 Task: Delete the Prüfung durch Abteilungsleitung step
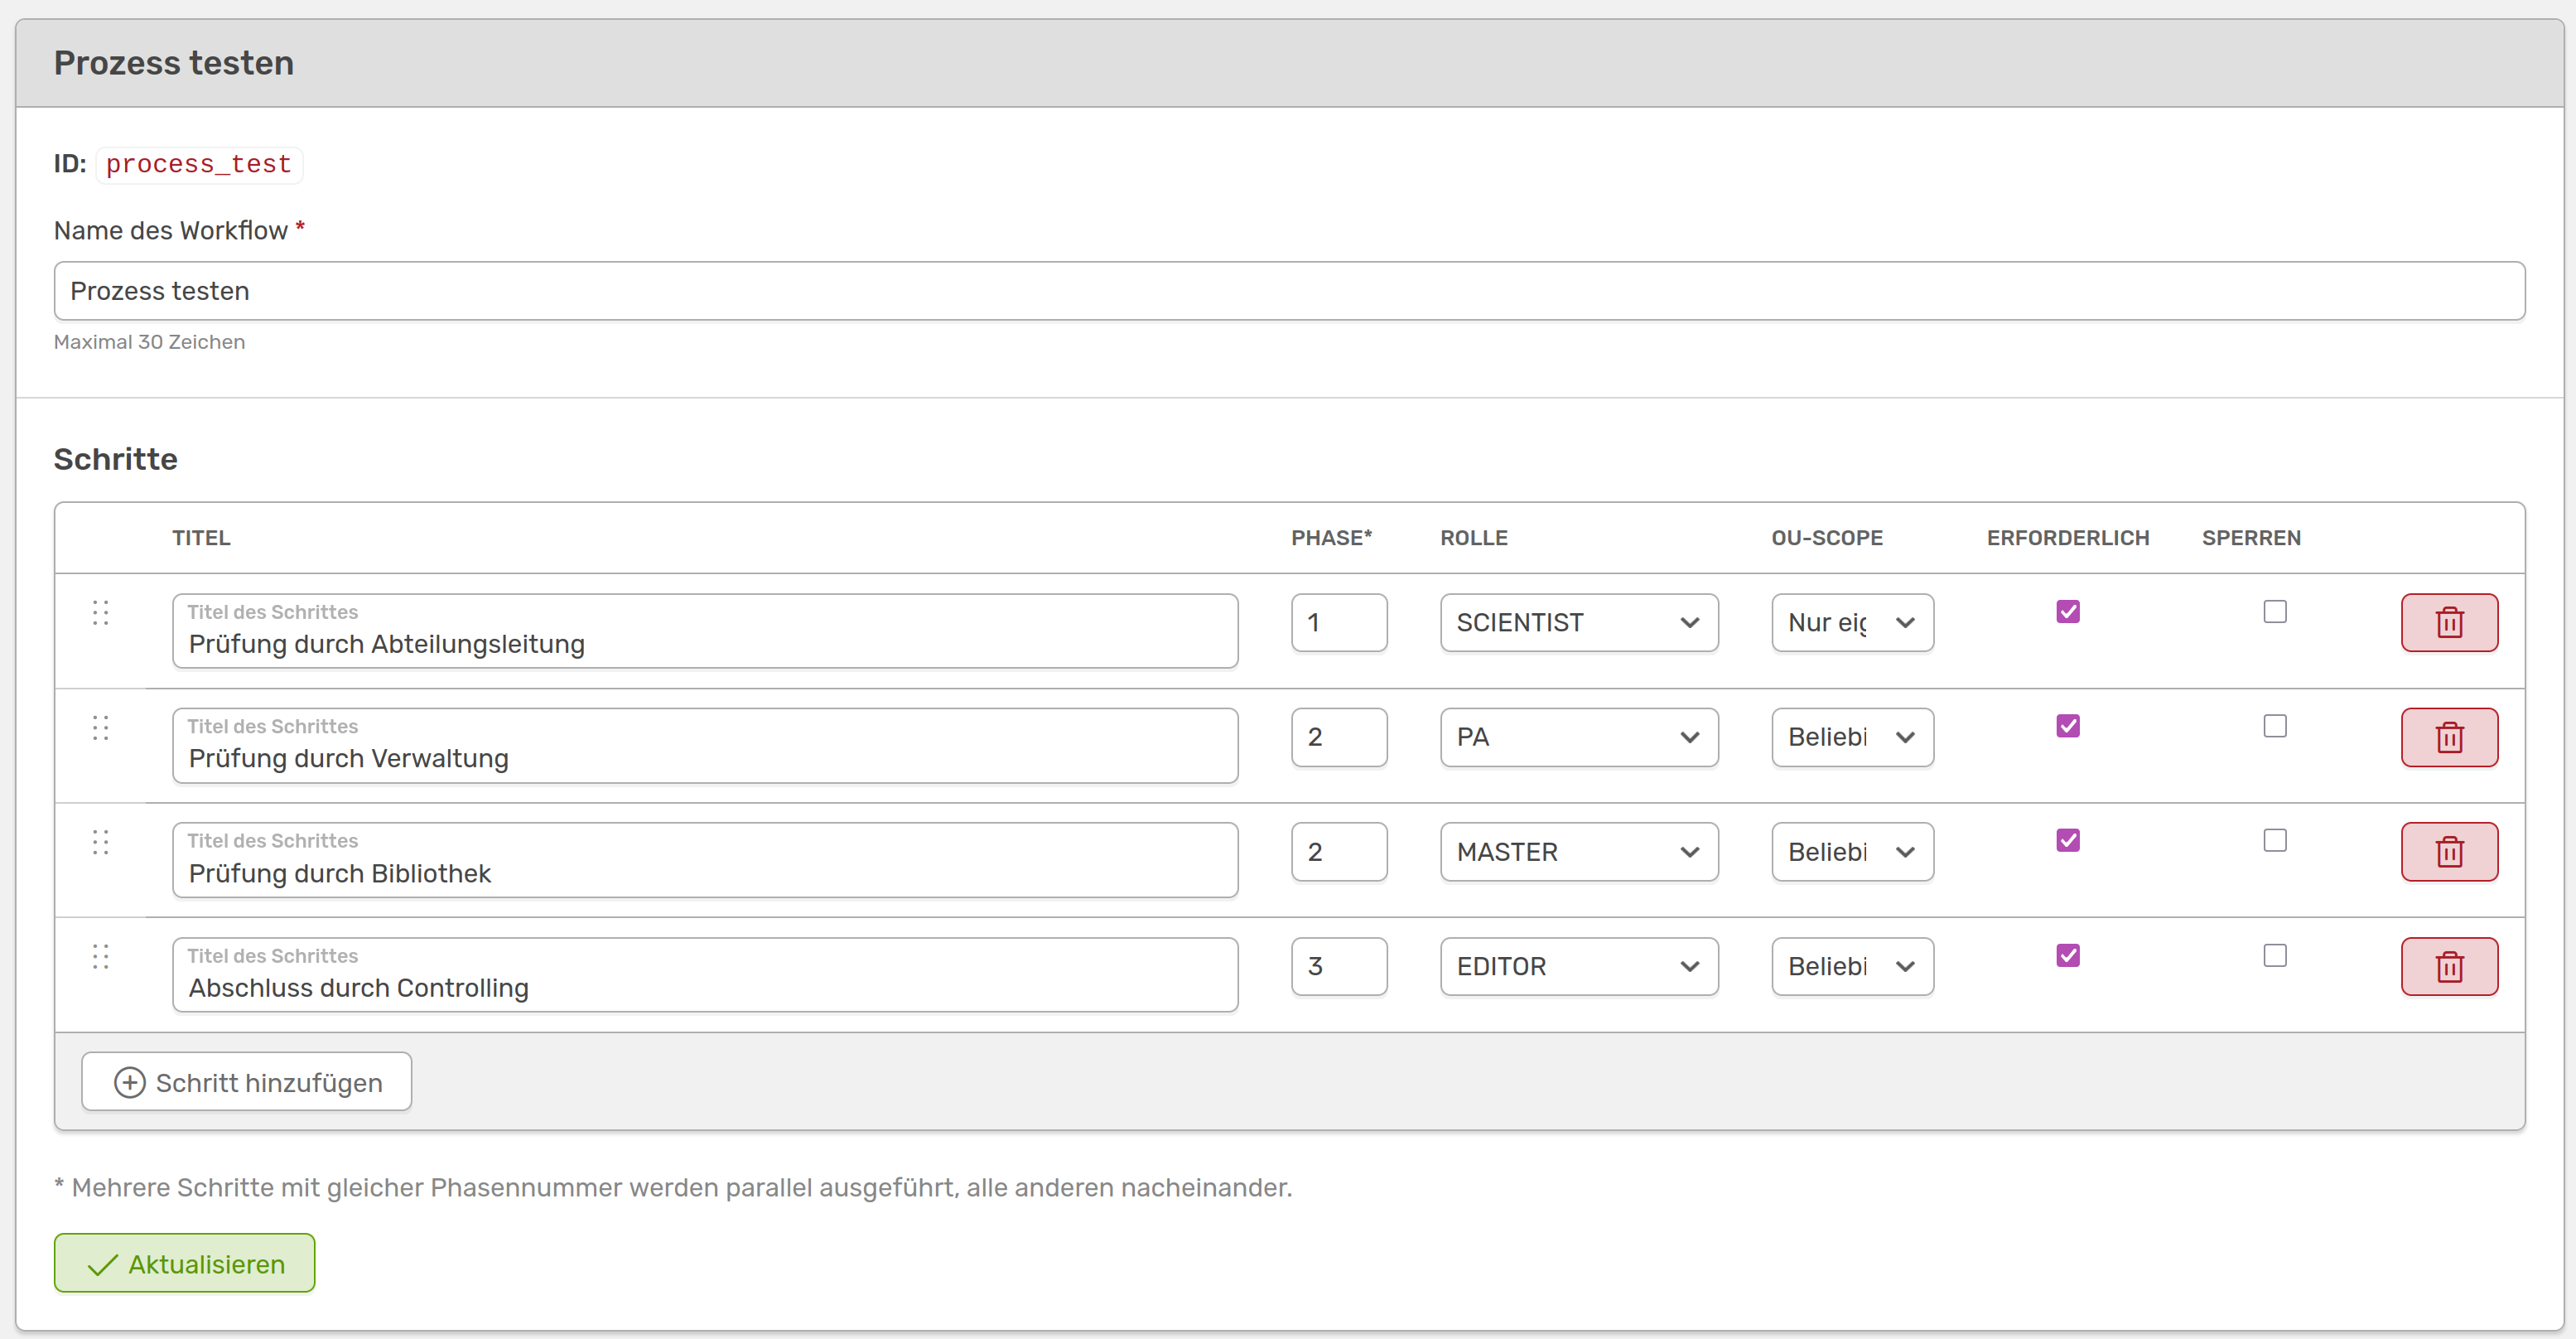(2448, 622)
